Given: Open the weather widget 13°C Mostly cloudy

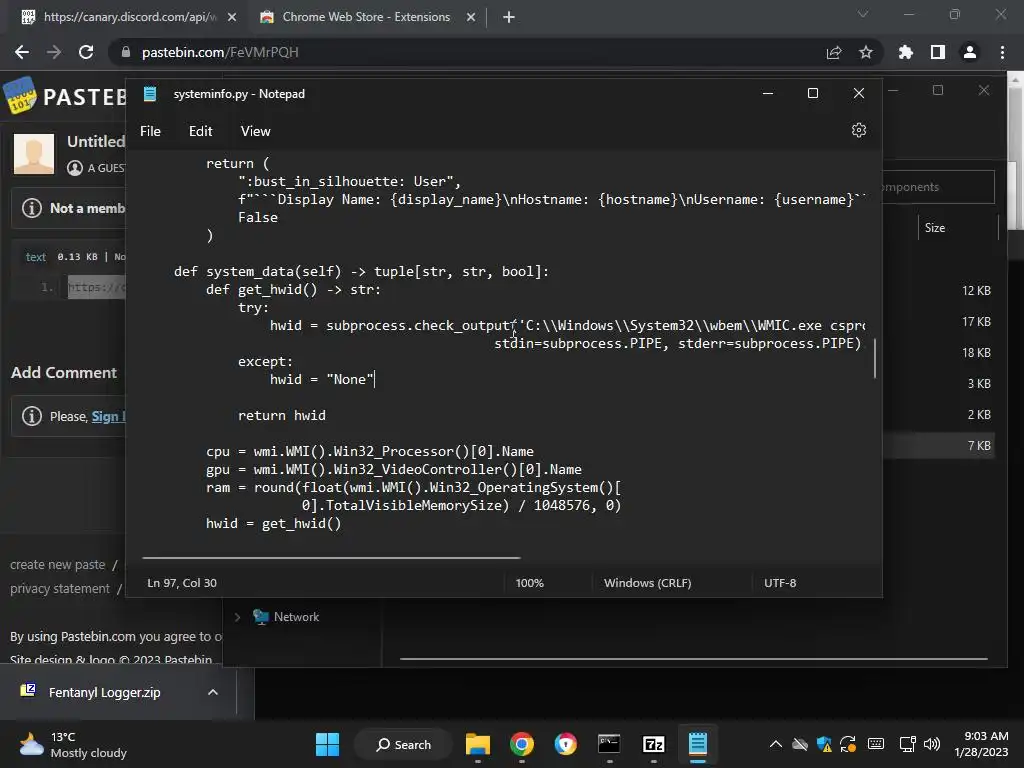Looking at the screenshot, I should [x=73, y=744].
